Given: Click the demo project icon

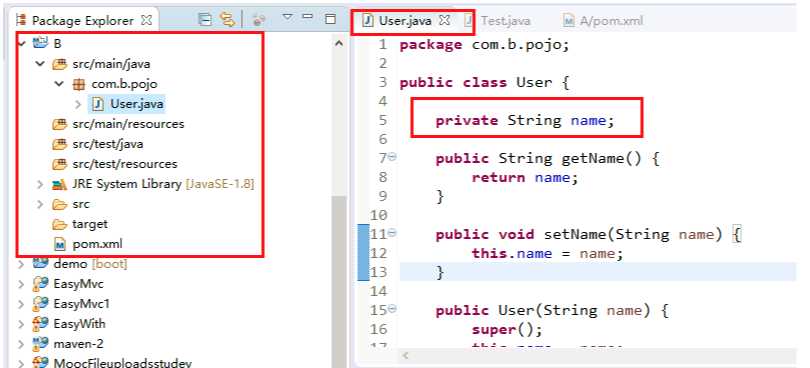Looking at the screenshot, I should [40, 264].
